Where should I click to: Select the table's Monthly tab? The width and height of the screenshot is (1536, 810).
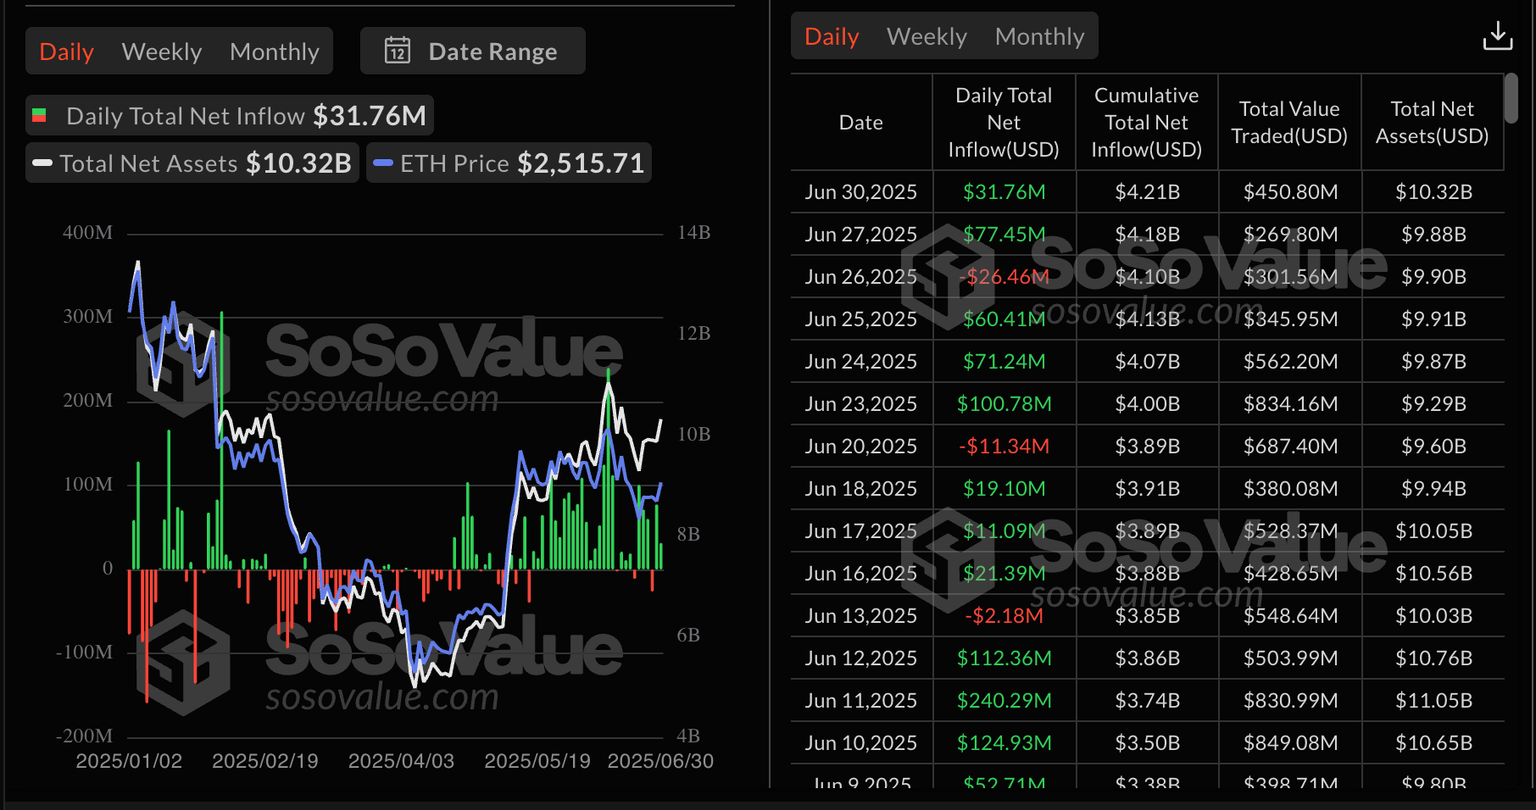coord(1040,37)
